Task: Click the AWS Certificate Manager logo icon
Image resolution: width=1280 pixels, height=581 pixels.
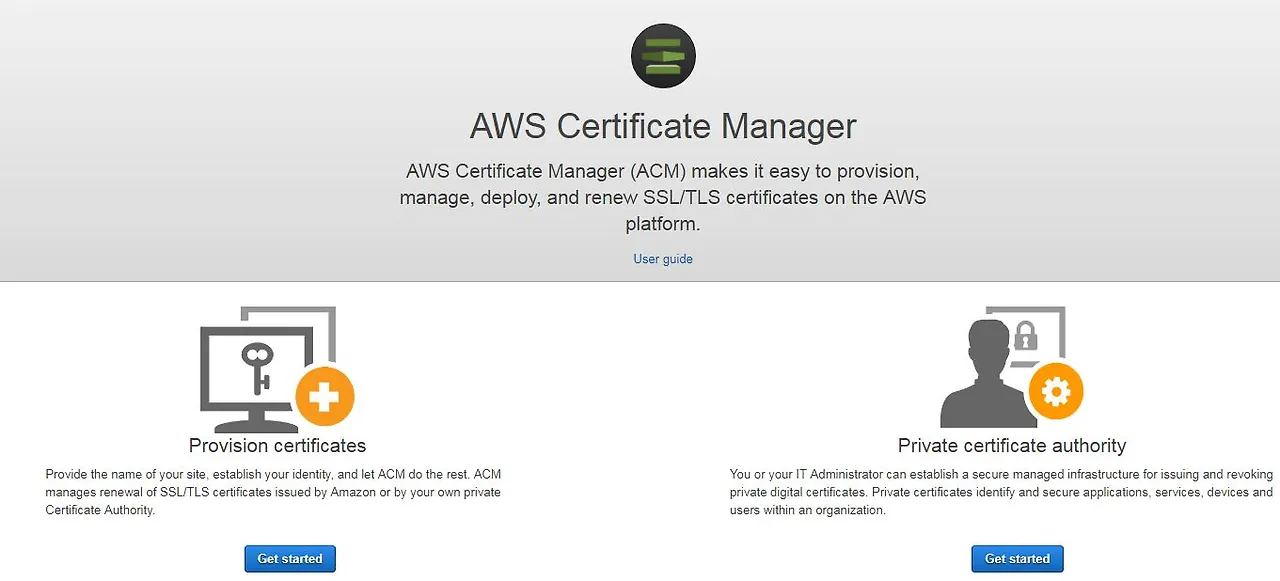Action: coord(663,56)
